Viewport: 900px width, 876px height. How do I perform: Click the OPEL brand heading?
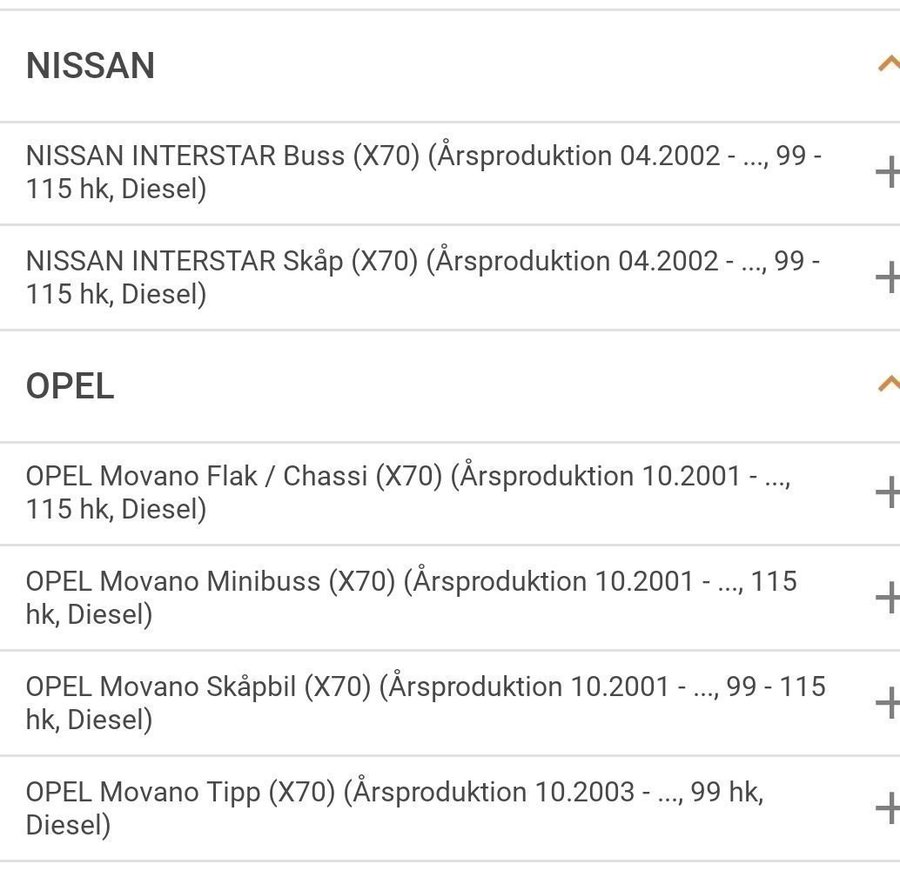70,386
